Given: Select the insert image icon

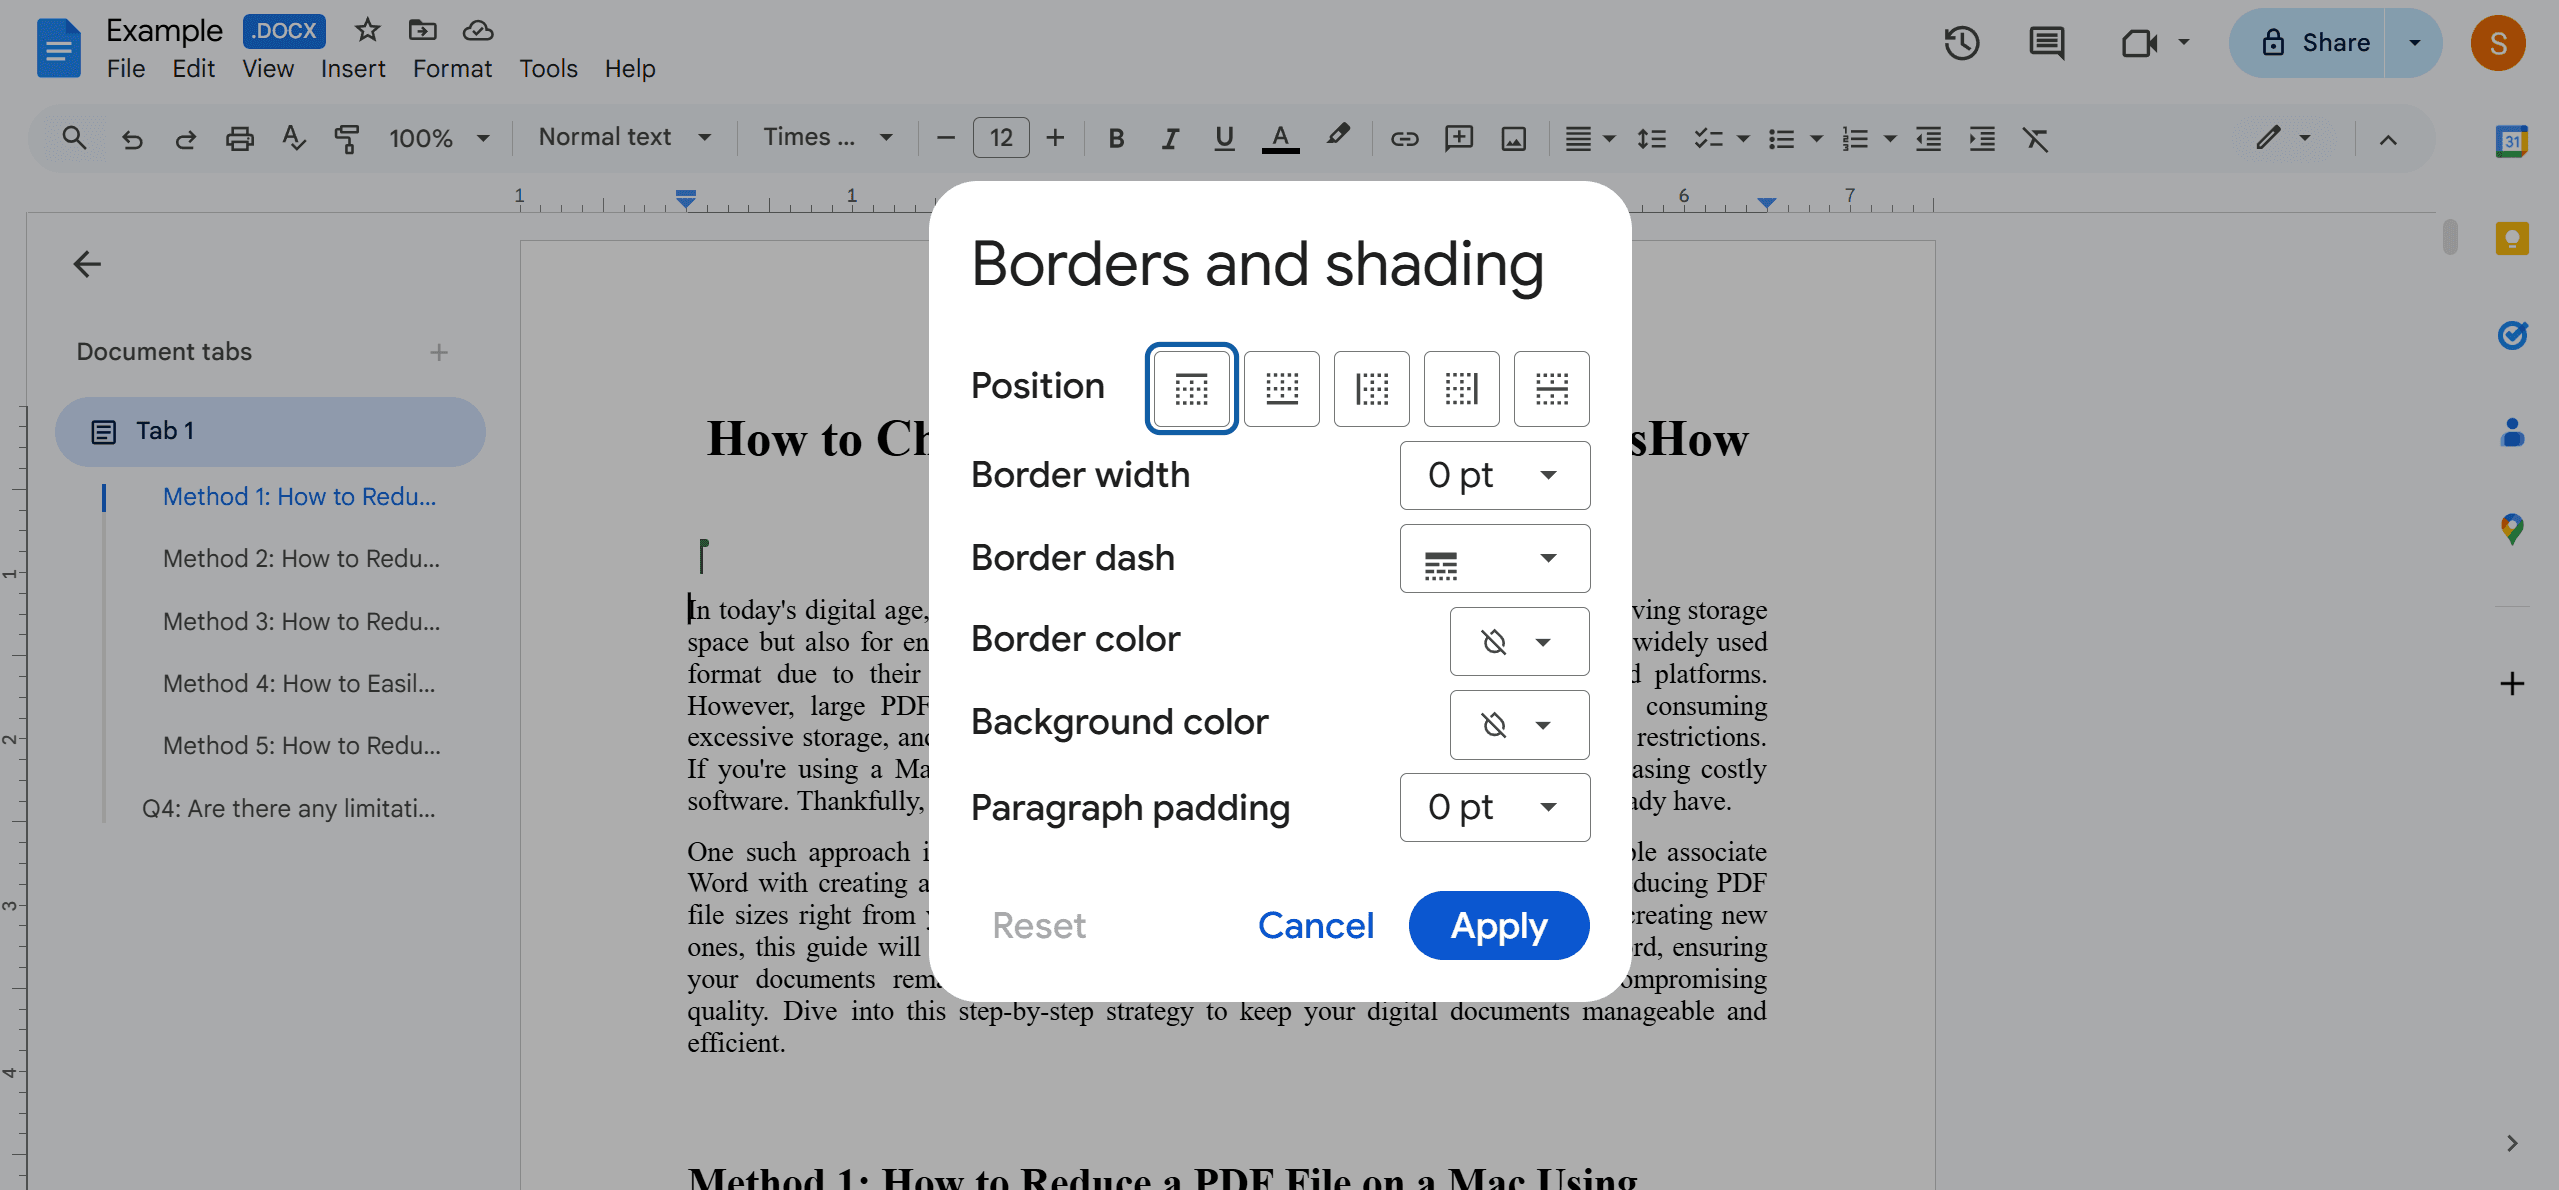Looking at the screenshot, I should (x=1515, y=139).
